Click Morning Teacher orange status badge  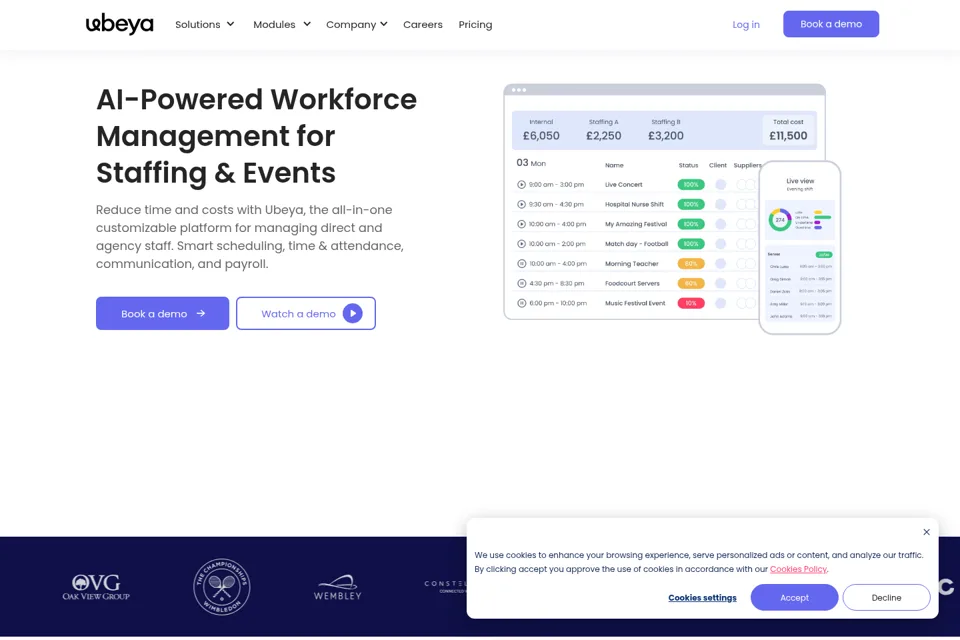tap(691, 263)
